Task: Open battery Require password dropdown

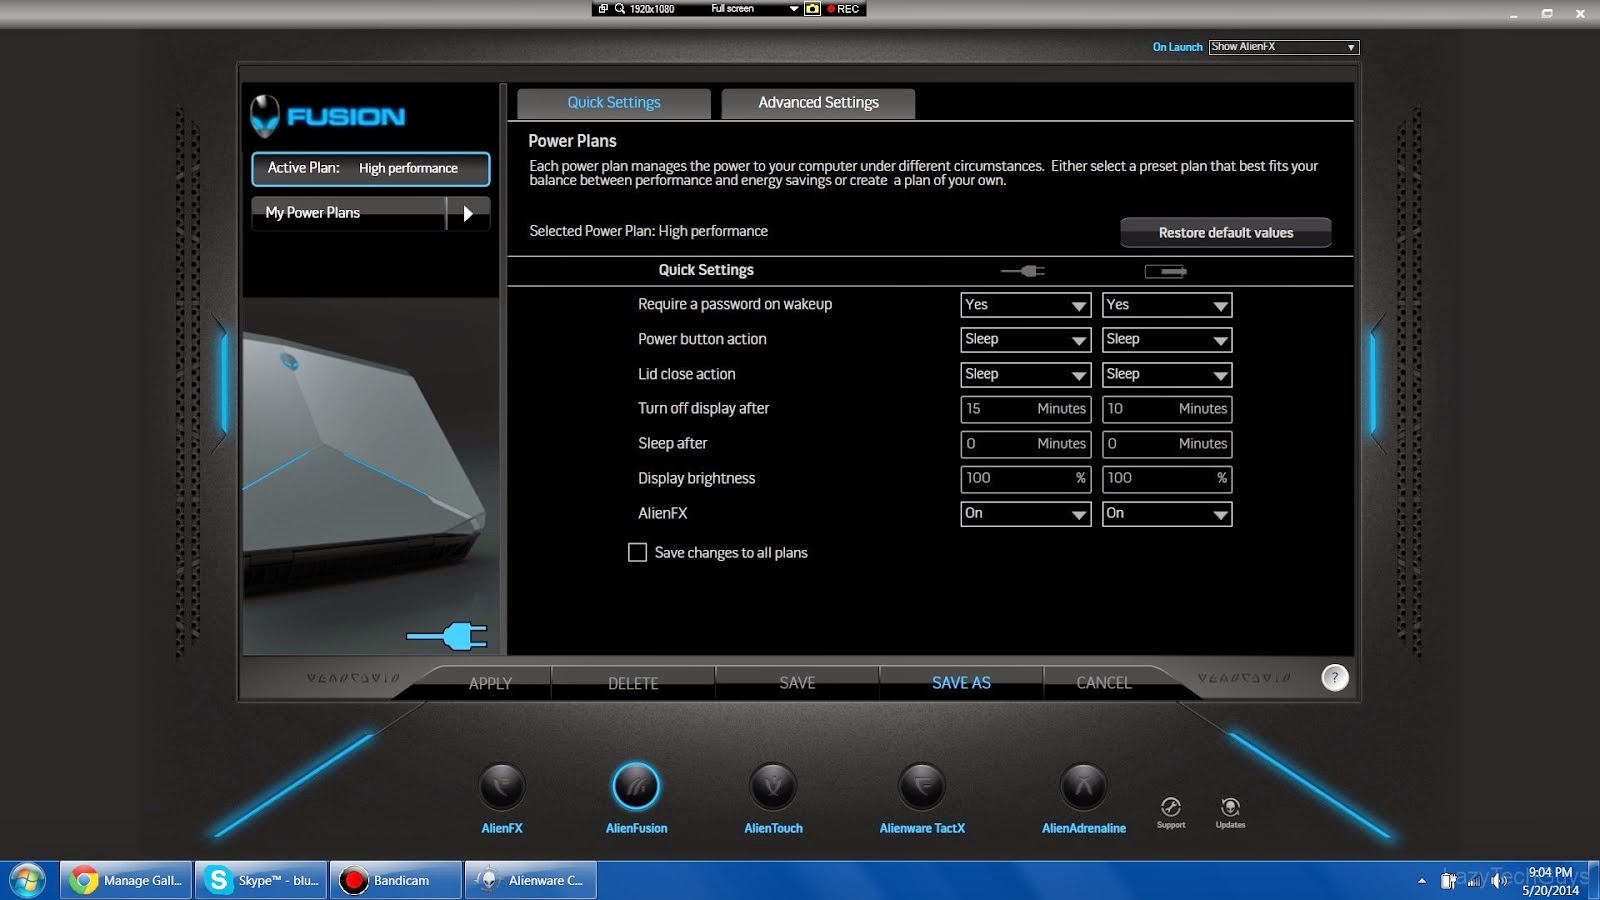Action: [x=1167, y=305]
